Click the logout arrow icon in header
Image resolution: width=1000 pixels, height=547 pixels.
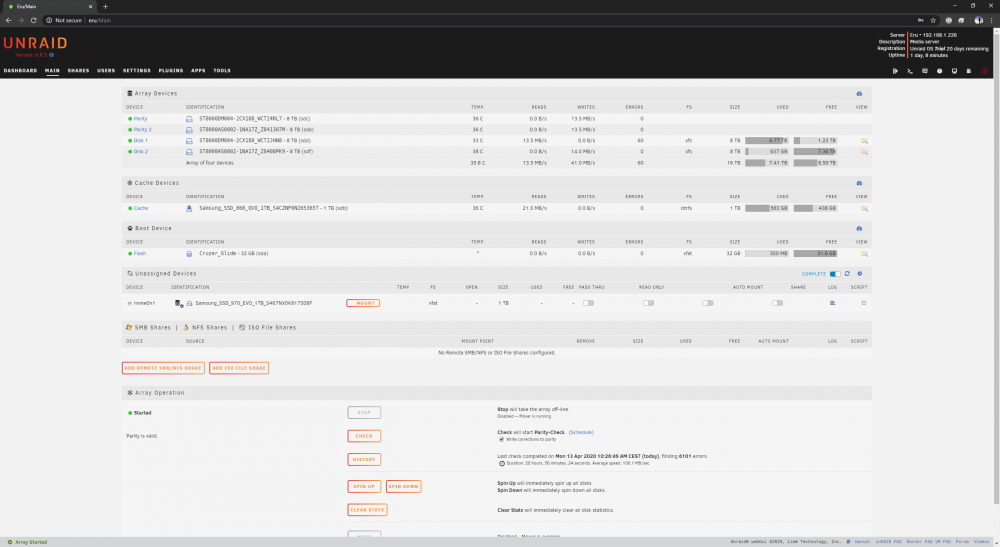click(x=895, y=71)
